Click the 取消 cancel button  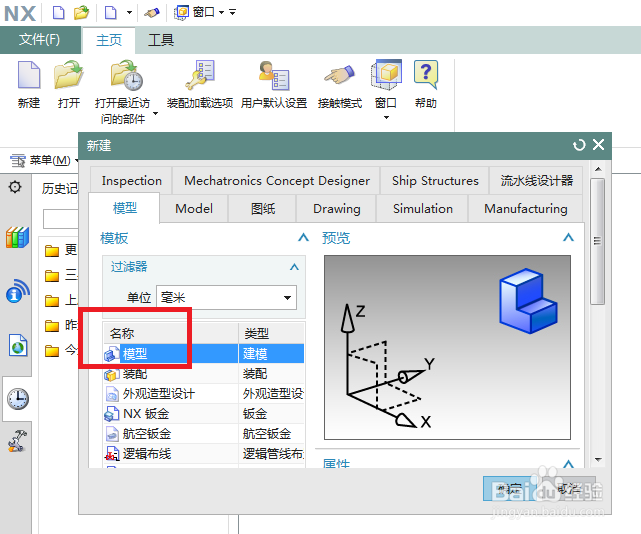coord(569,489)
